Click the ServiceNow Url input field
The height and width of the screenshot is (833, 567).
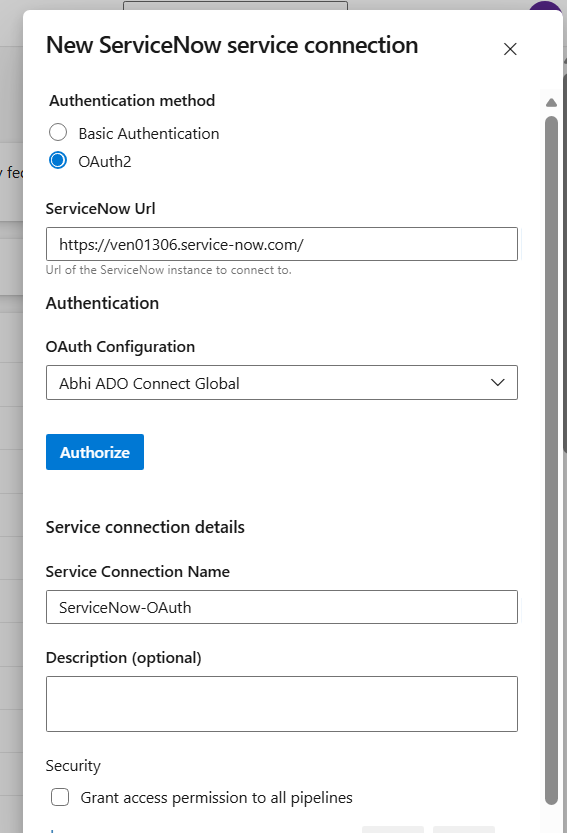click(282, 244)
